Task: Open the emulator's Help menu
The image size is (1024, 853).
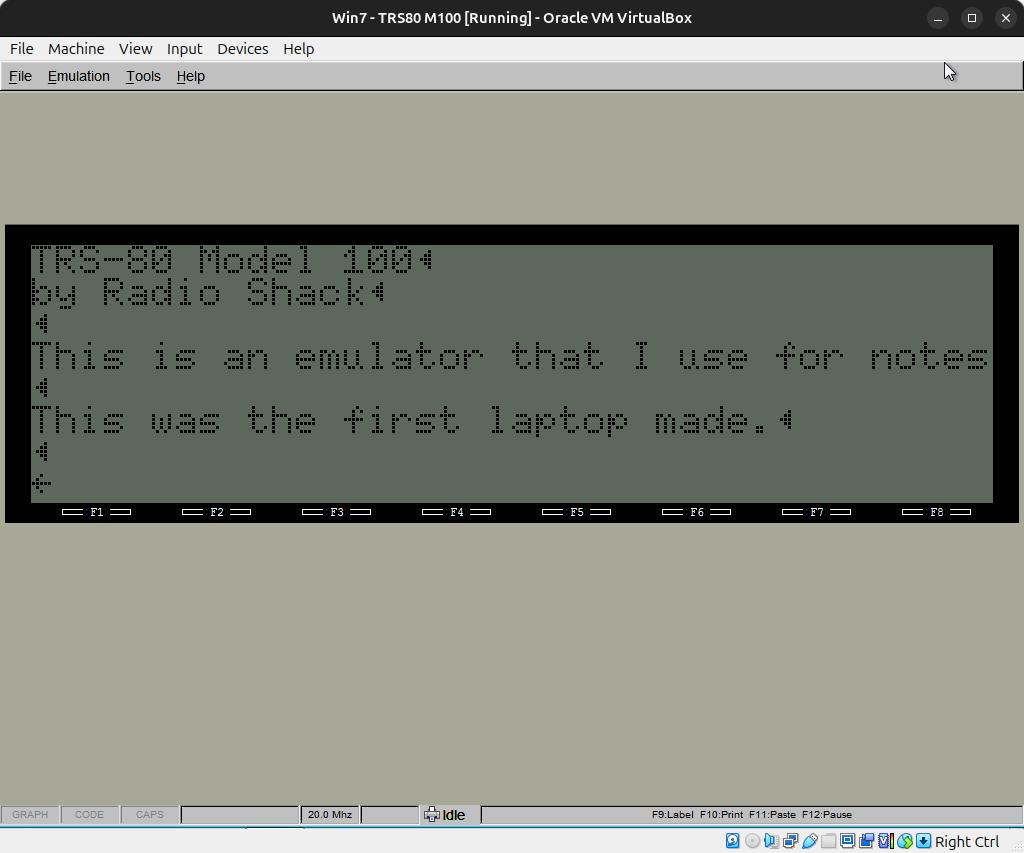Action: (191, 76)
